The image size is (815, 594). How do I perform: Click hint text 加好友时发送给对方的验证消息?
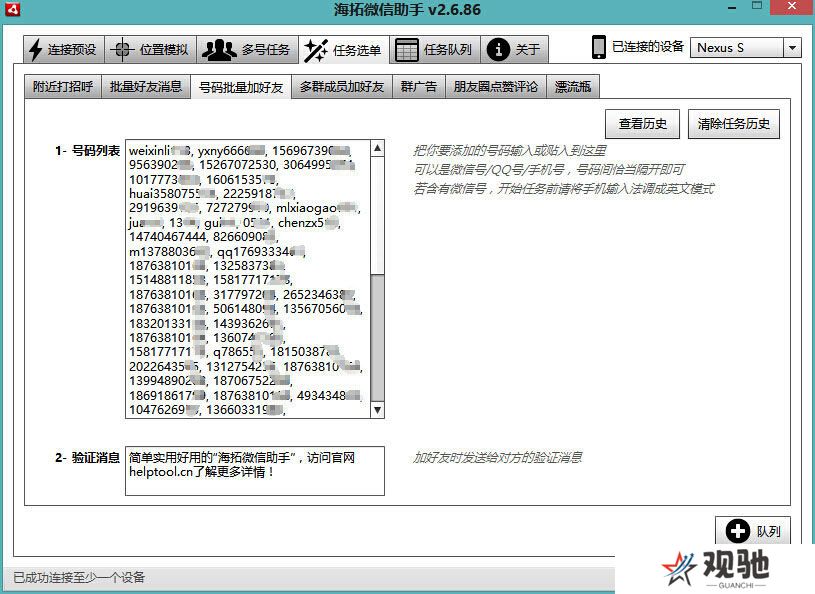point(497,457)
